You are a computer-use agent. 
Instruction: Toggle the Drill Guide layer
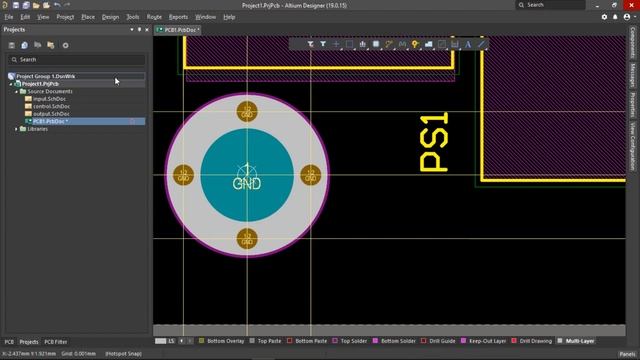438,341
